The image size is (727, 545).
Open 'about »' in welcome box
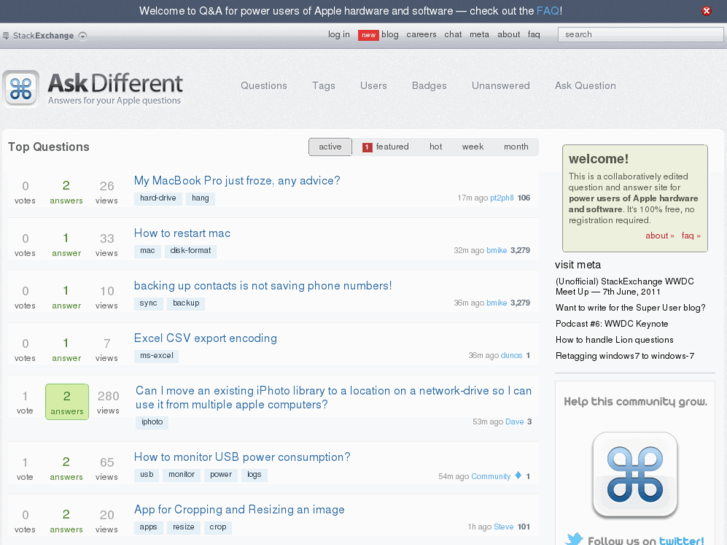point(660,236)
